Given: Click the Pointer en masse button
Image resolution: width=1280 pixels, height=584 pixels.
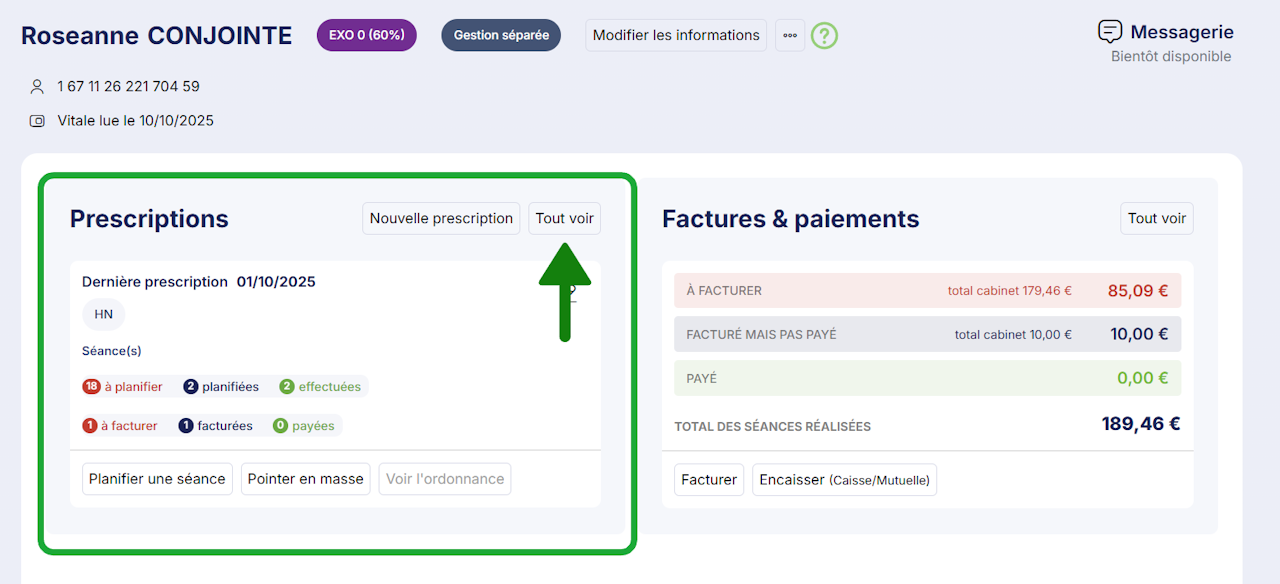Looking at the screenshot, I should (305, 479).
